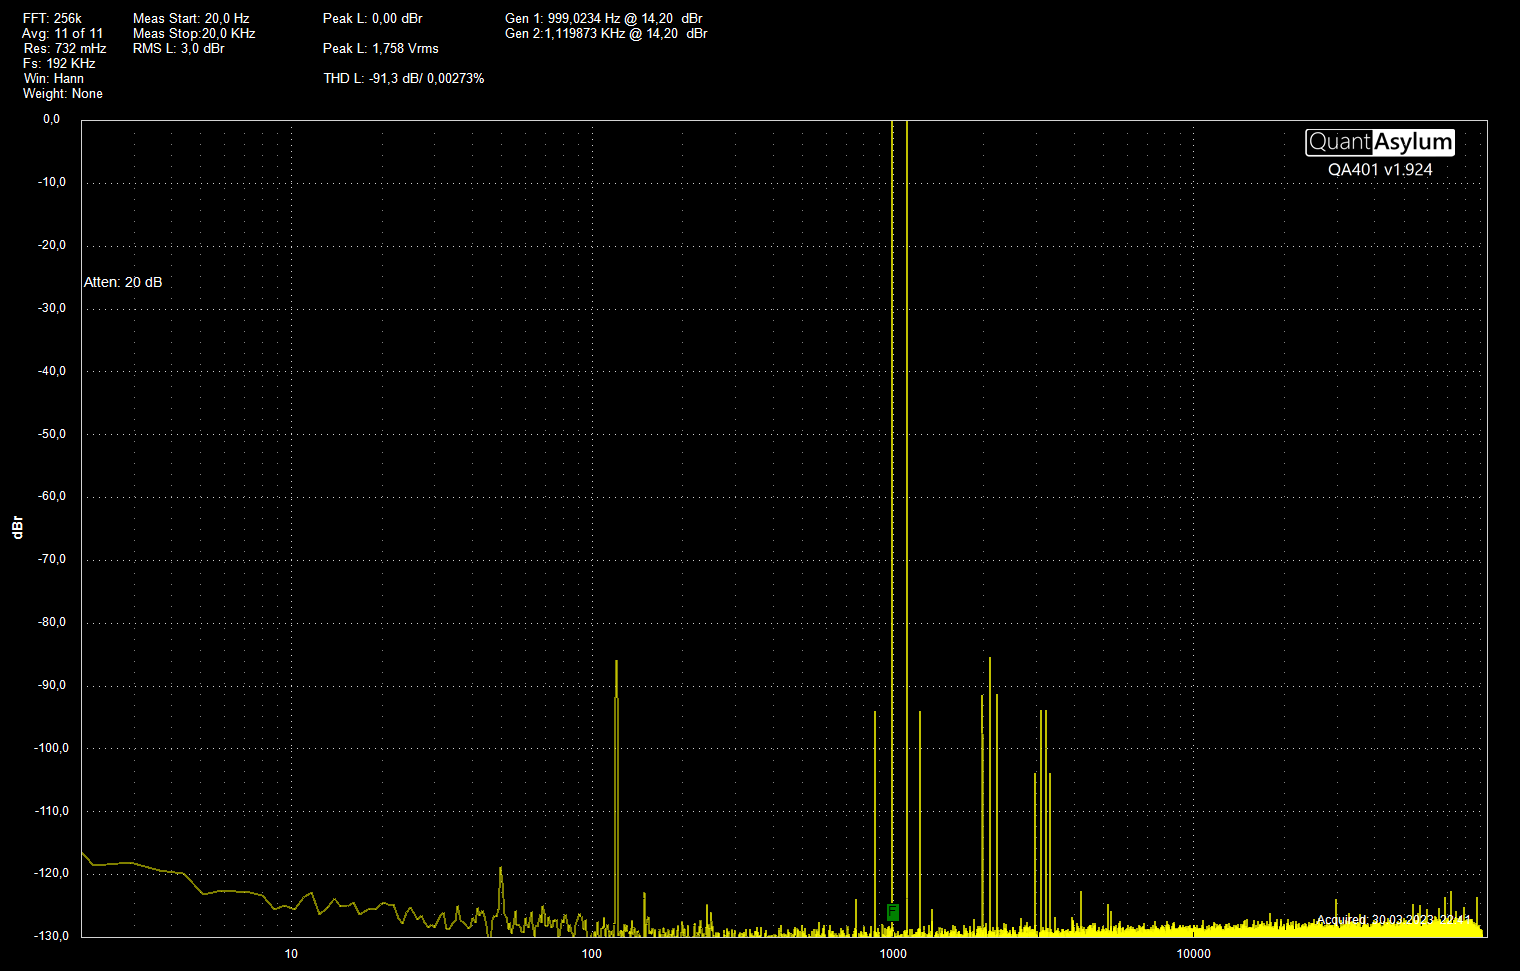Screen dimensions: 1520x971
Task: Click the QuantAsylum logo
Action: click(x=1379, y=142)
